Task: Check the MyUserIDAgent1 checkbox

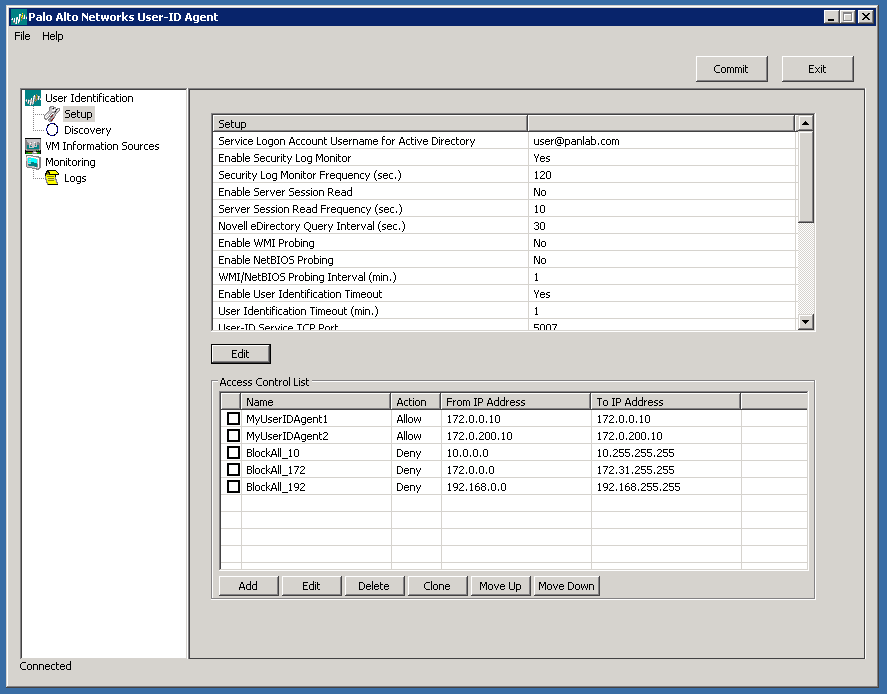Action: 233,419
